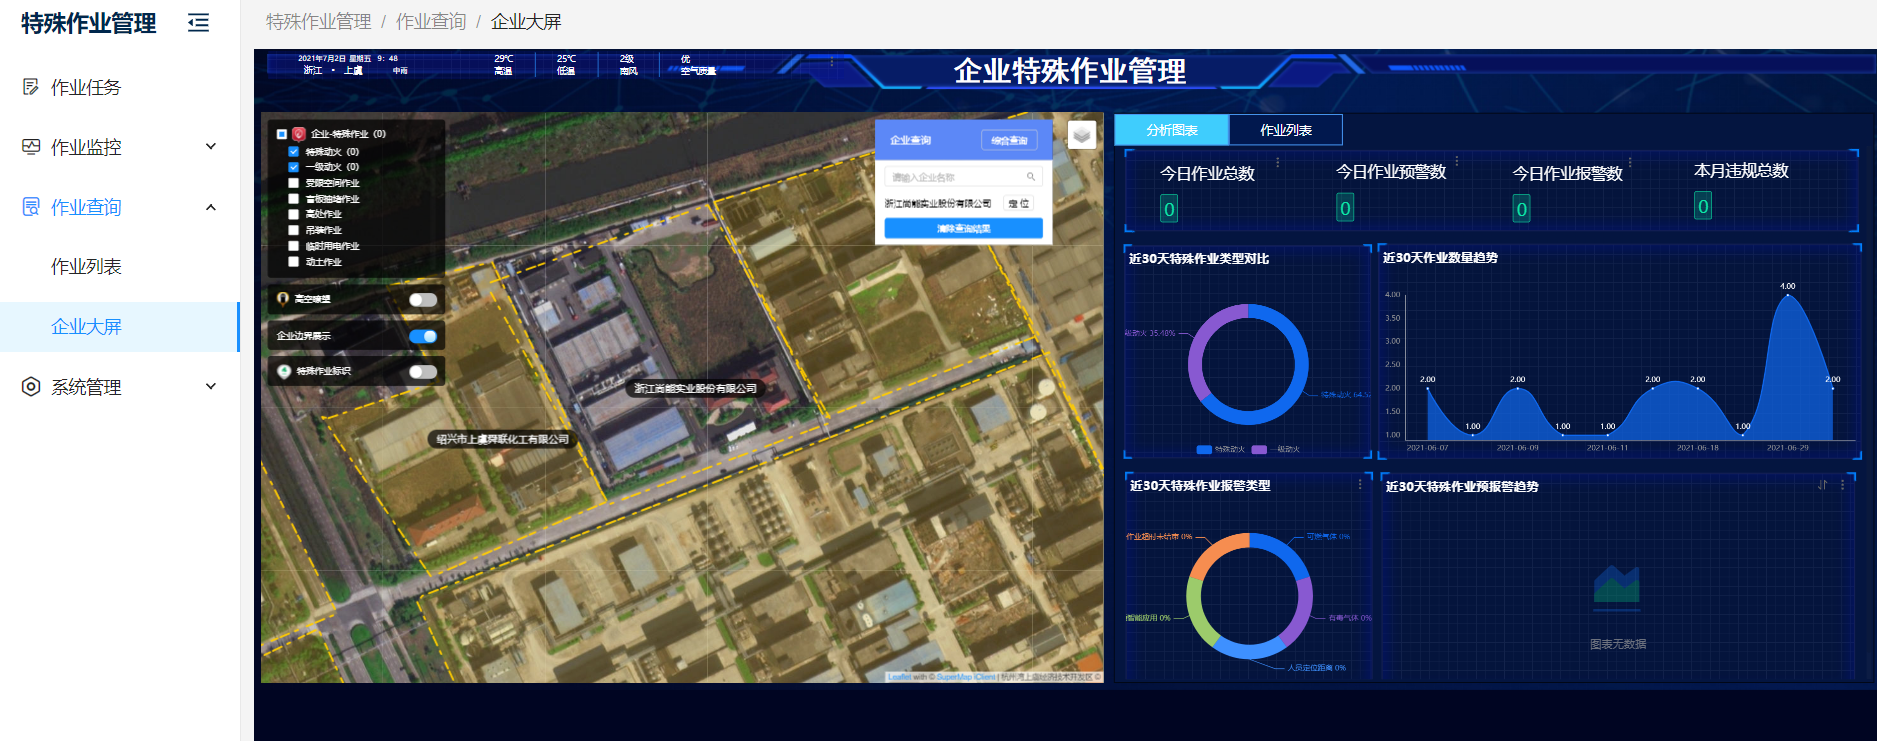
Task: Click the 定位 button beside company name
Action: [1018, 204]
